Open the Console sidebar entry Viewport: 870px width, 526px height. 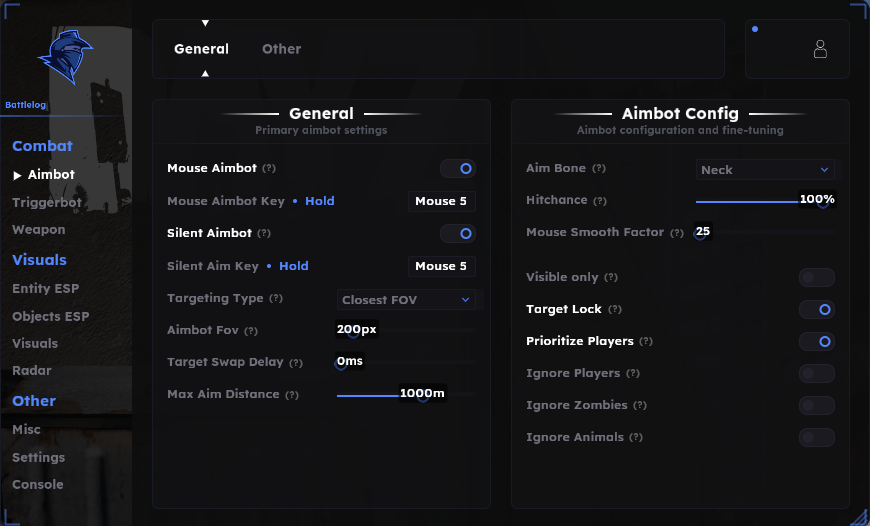[x=38, y=484]
